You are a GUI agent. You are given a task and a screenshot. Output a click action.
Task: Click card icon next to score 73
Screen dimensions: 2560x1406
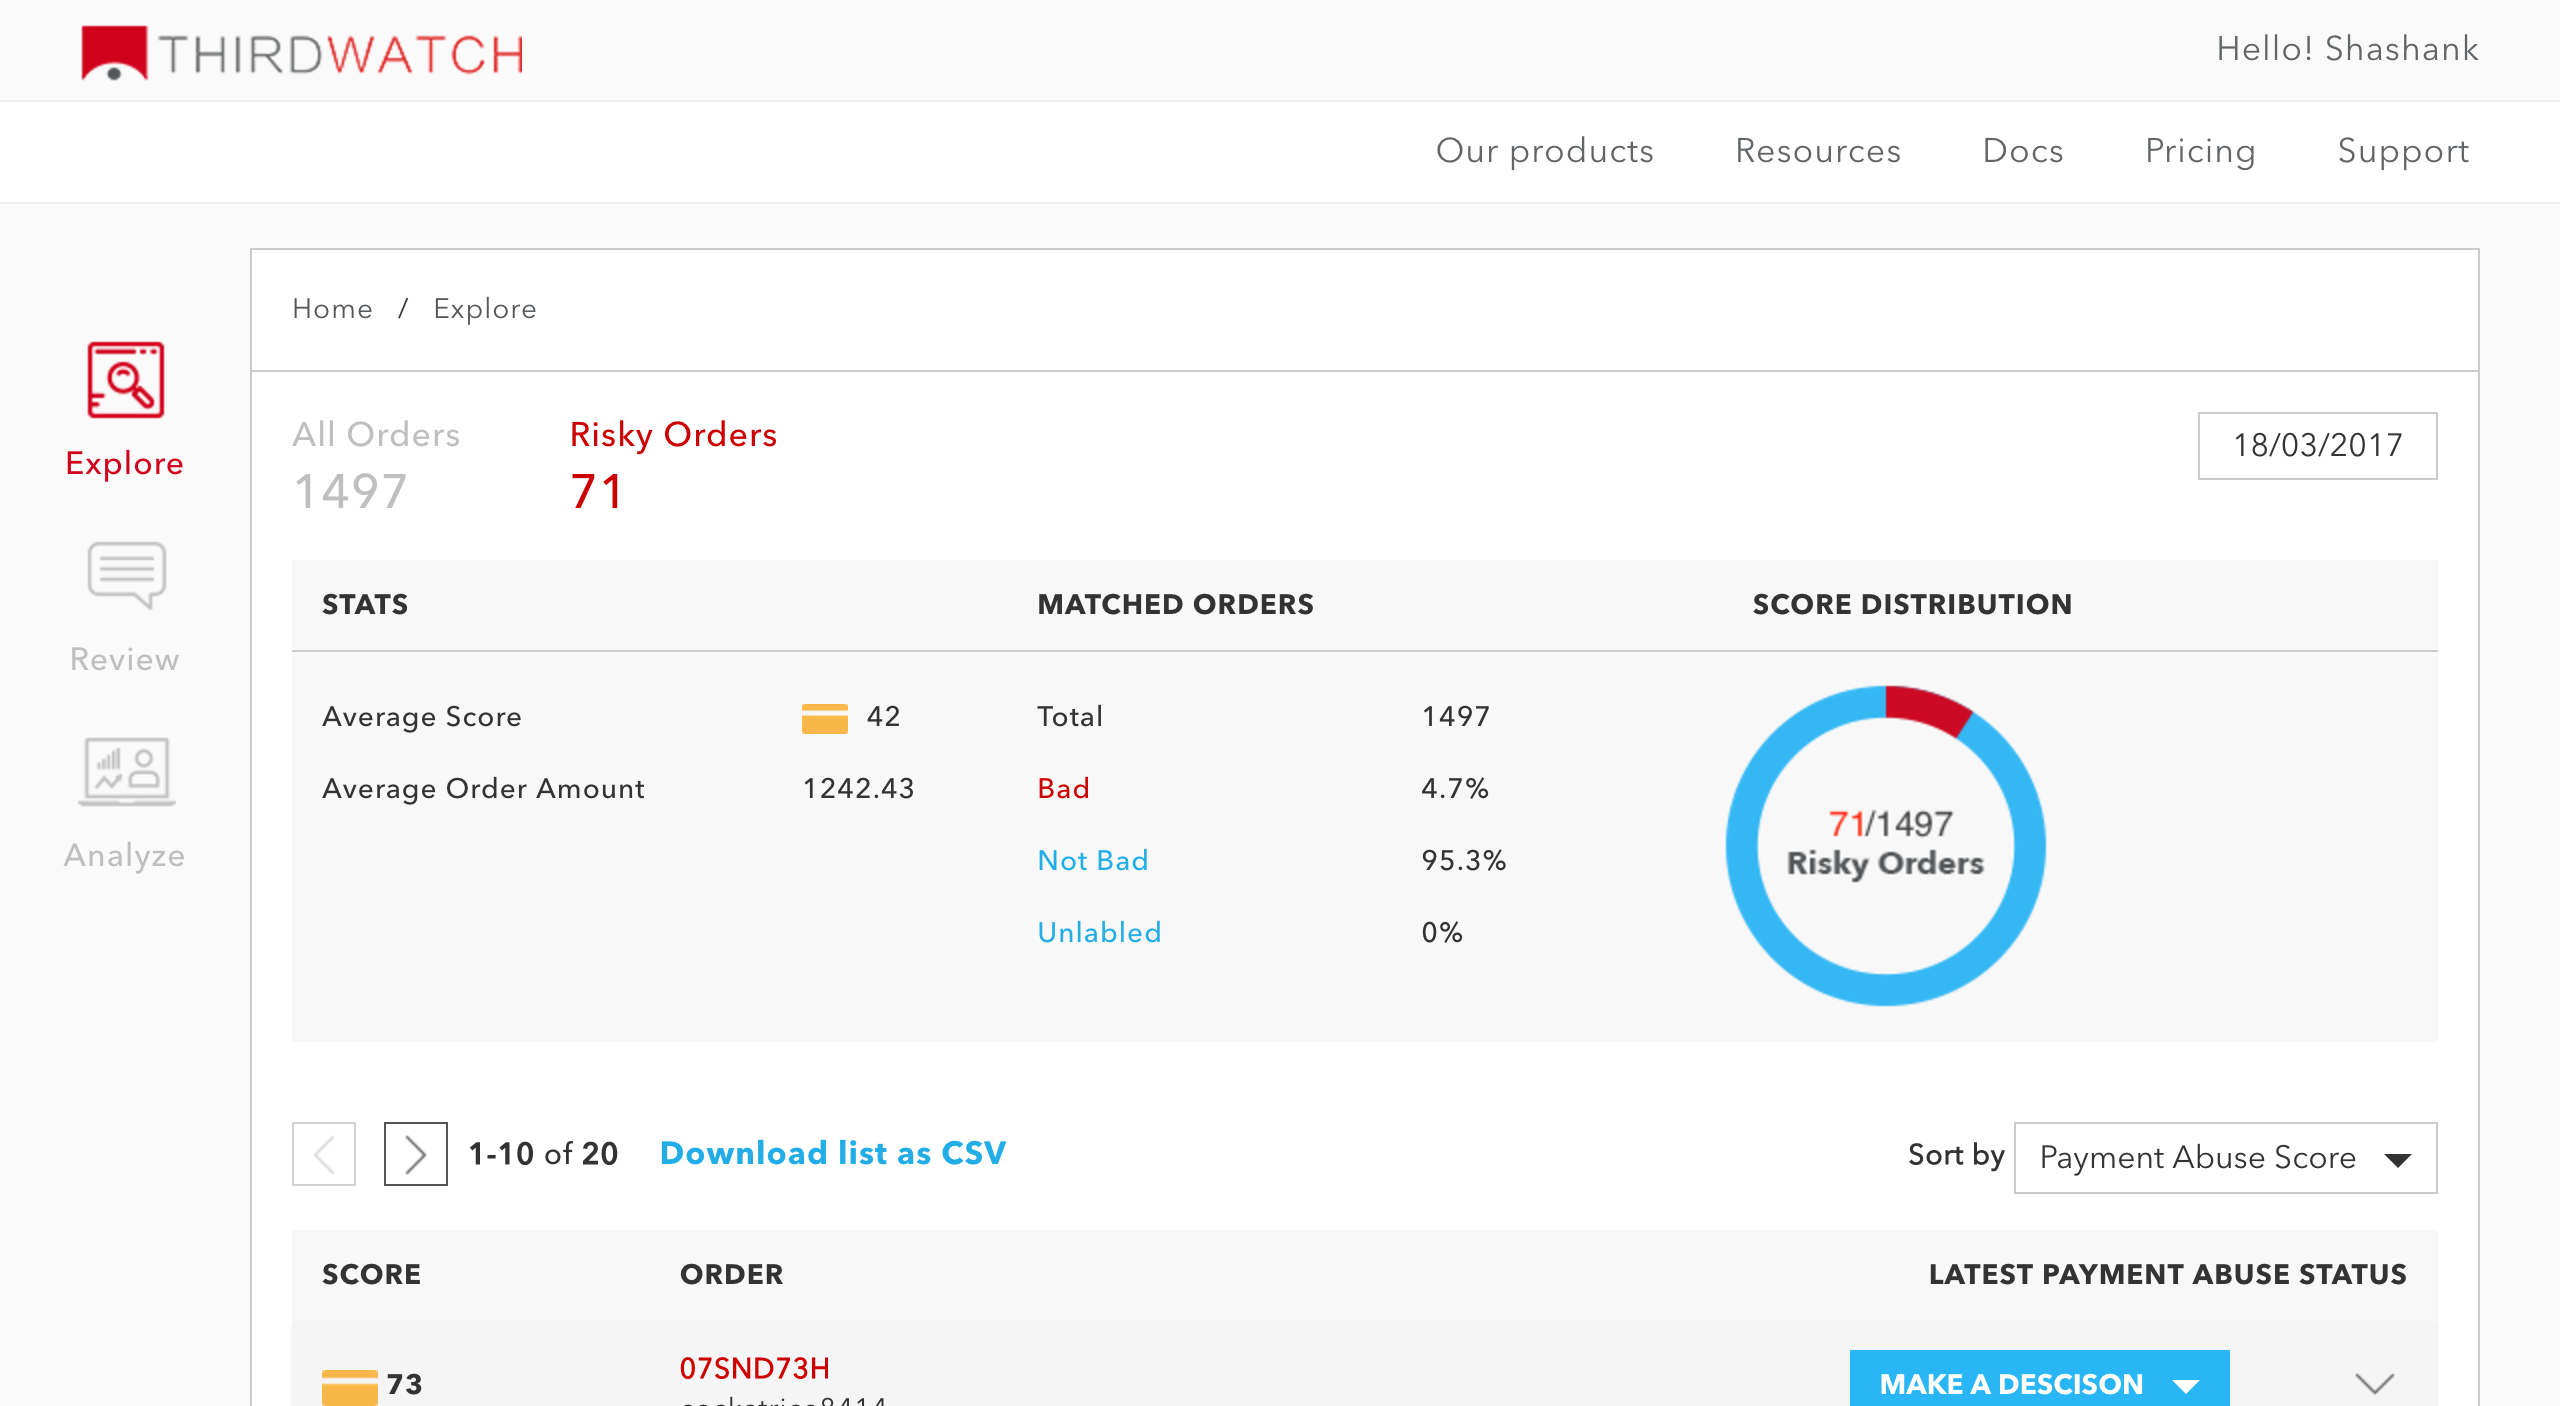click(349, 1386)
